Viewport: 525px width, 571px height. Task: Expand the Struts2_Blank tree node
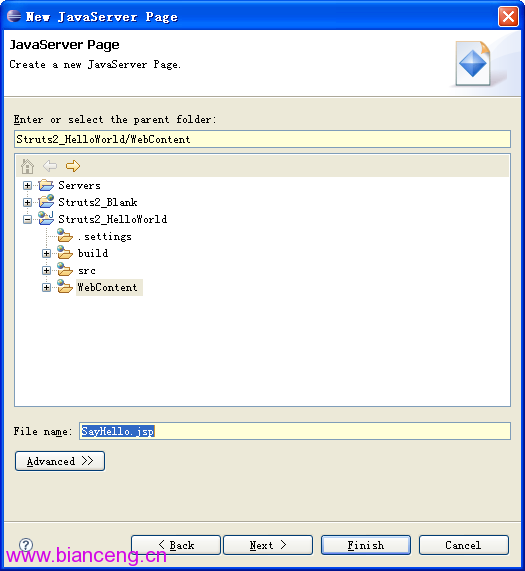click(27, 202)
